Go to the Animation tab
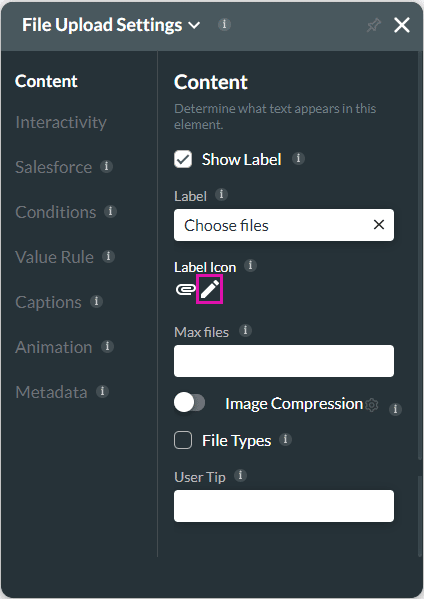 pos(53,347)
